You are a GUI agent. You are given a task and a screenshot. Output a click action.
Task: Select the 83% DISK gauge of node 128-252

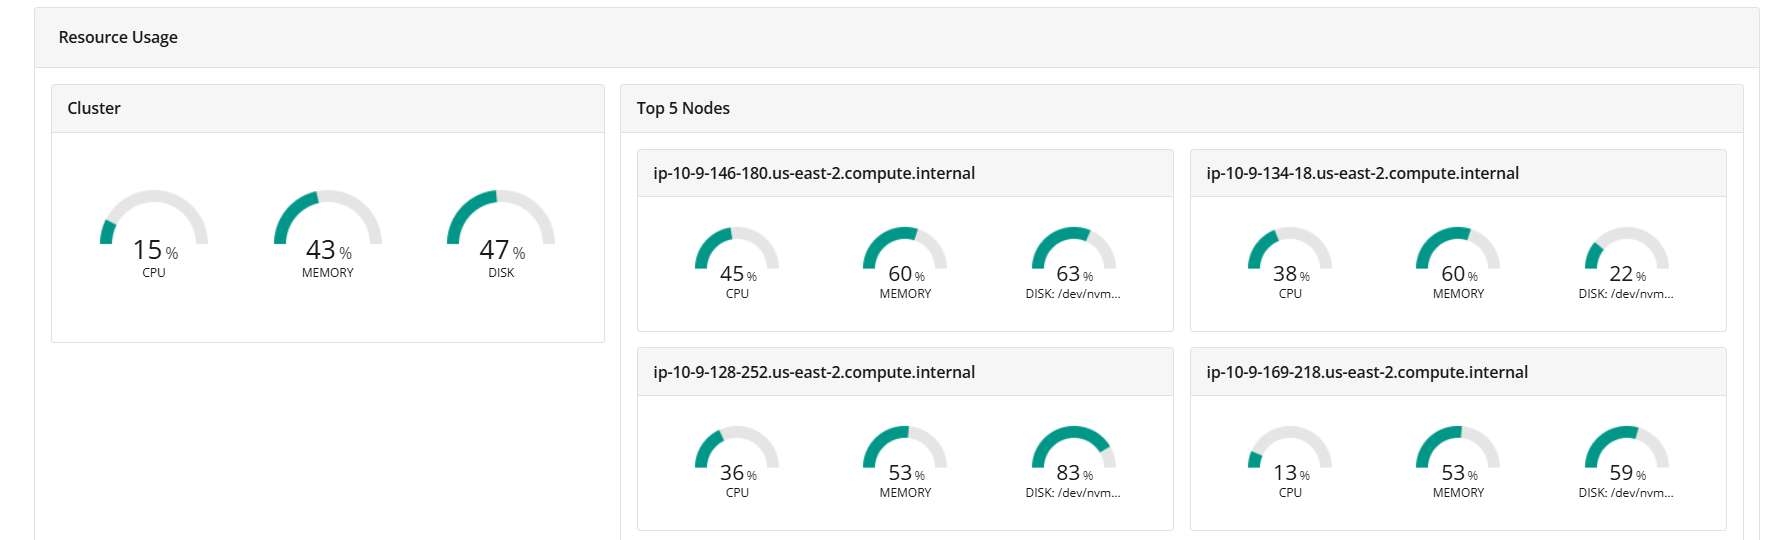tap(1073, 462)
